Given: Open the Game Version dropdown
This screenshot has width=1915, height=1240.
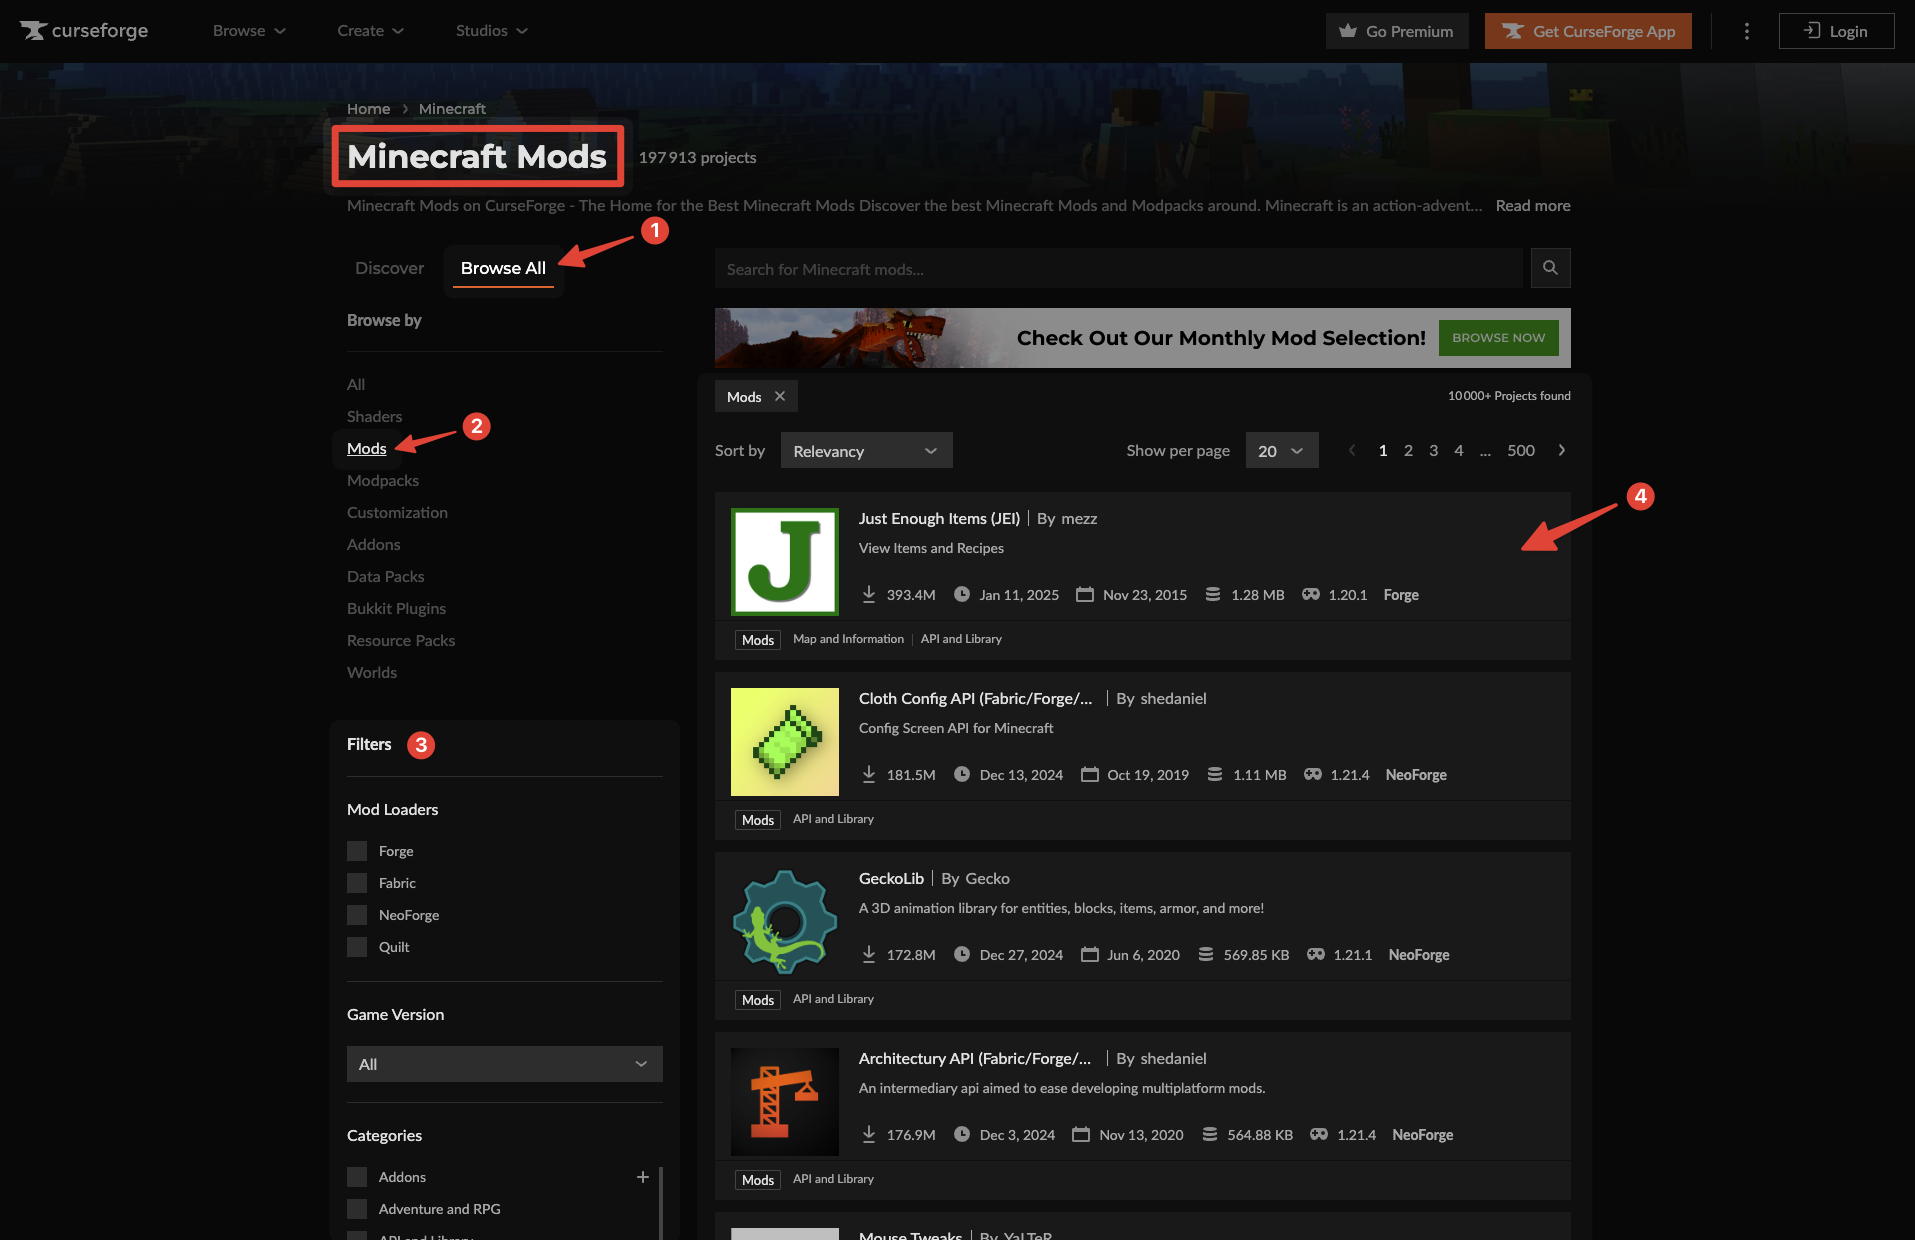Looking at the screenshot, I should 505,1064.
